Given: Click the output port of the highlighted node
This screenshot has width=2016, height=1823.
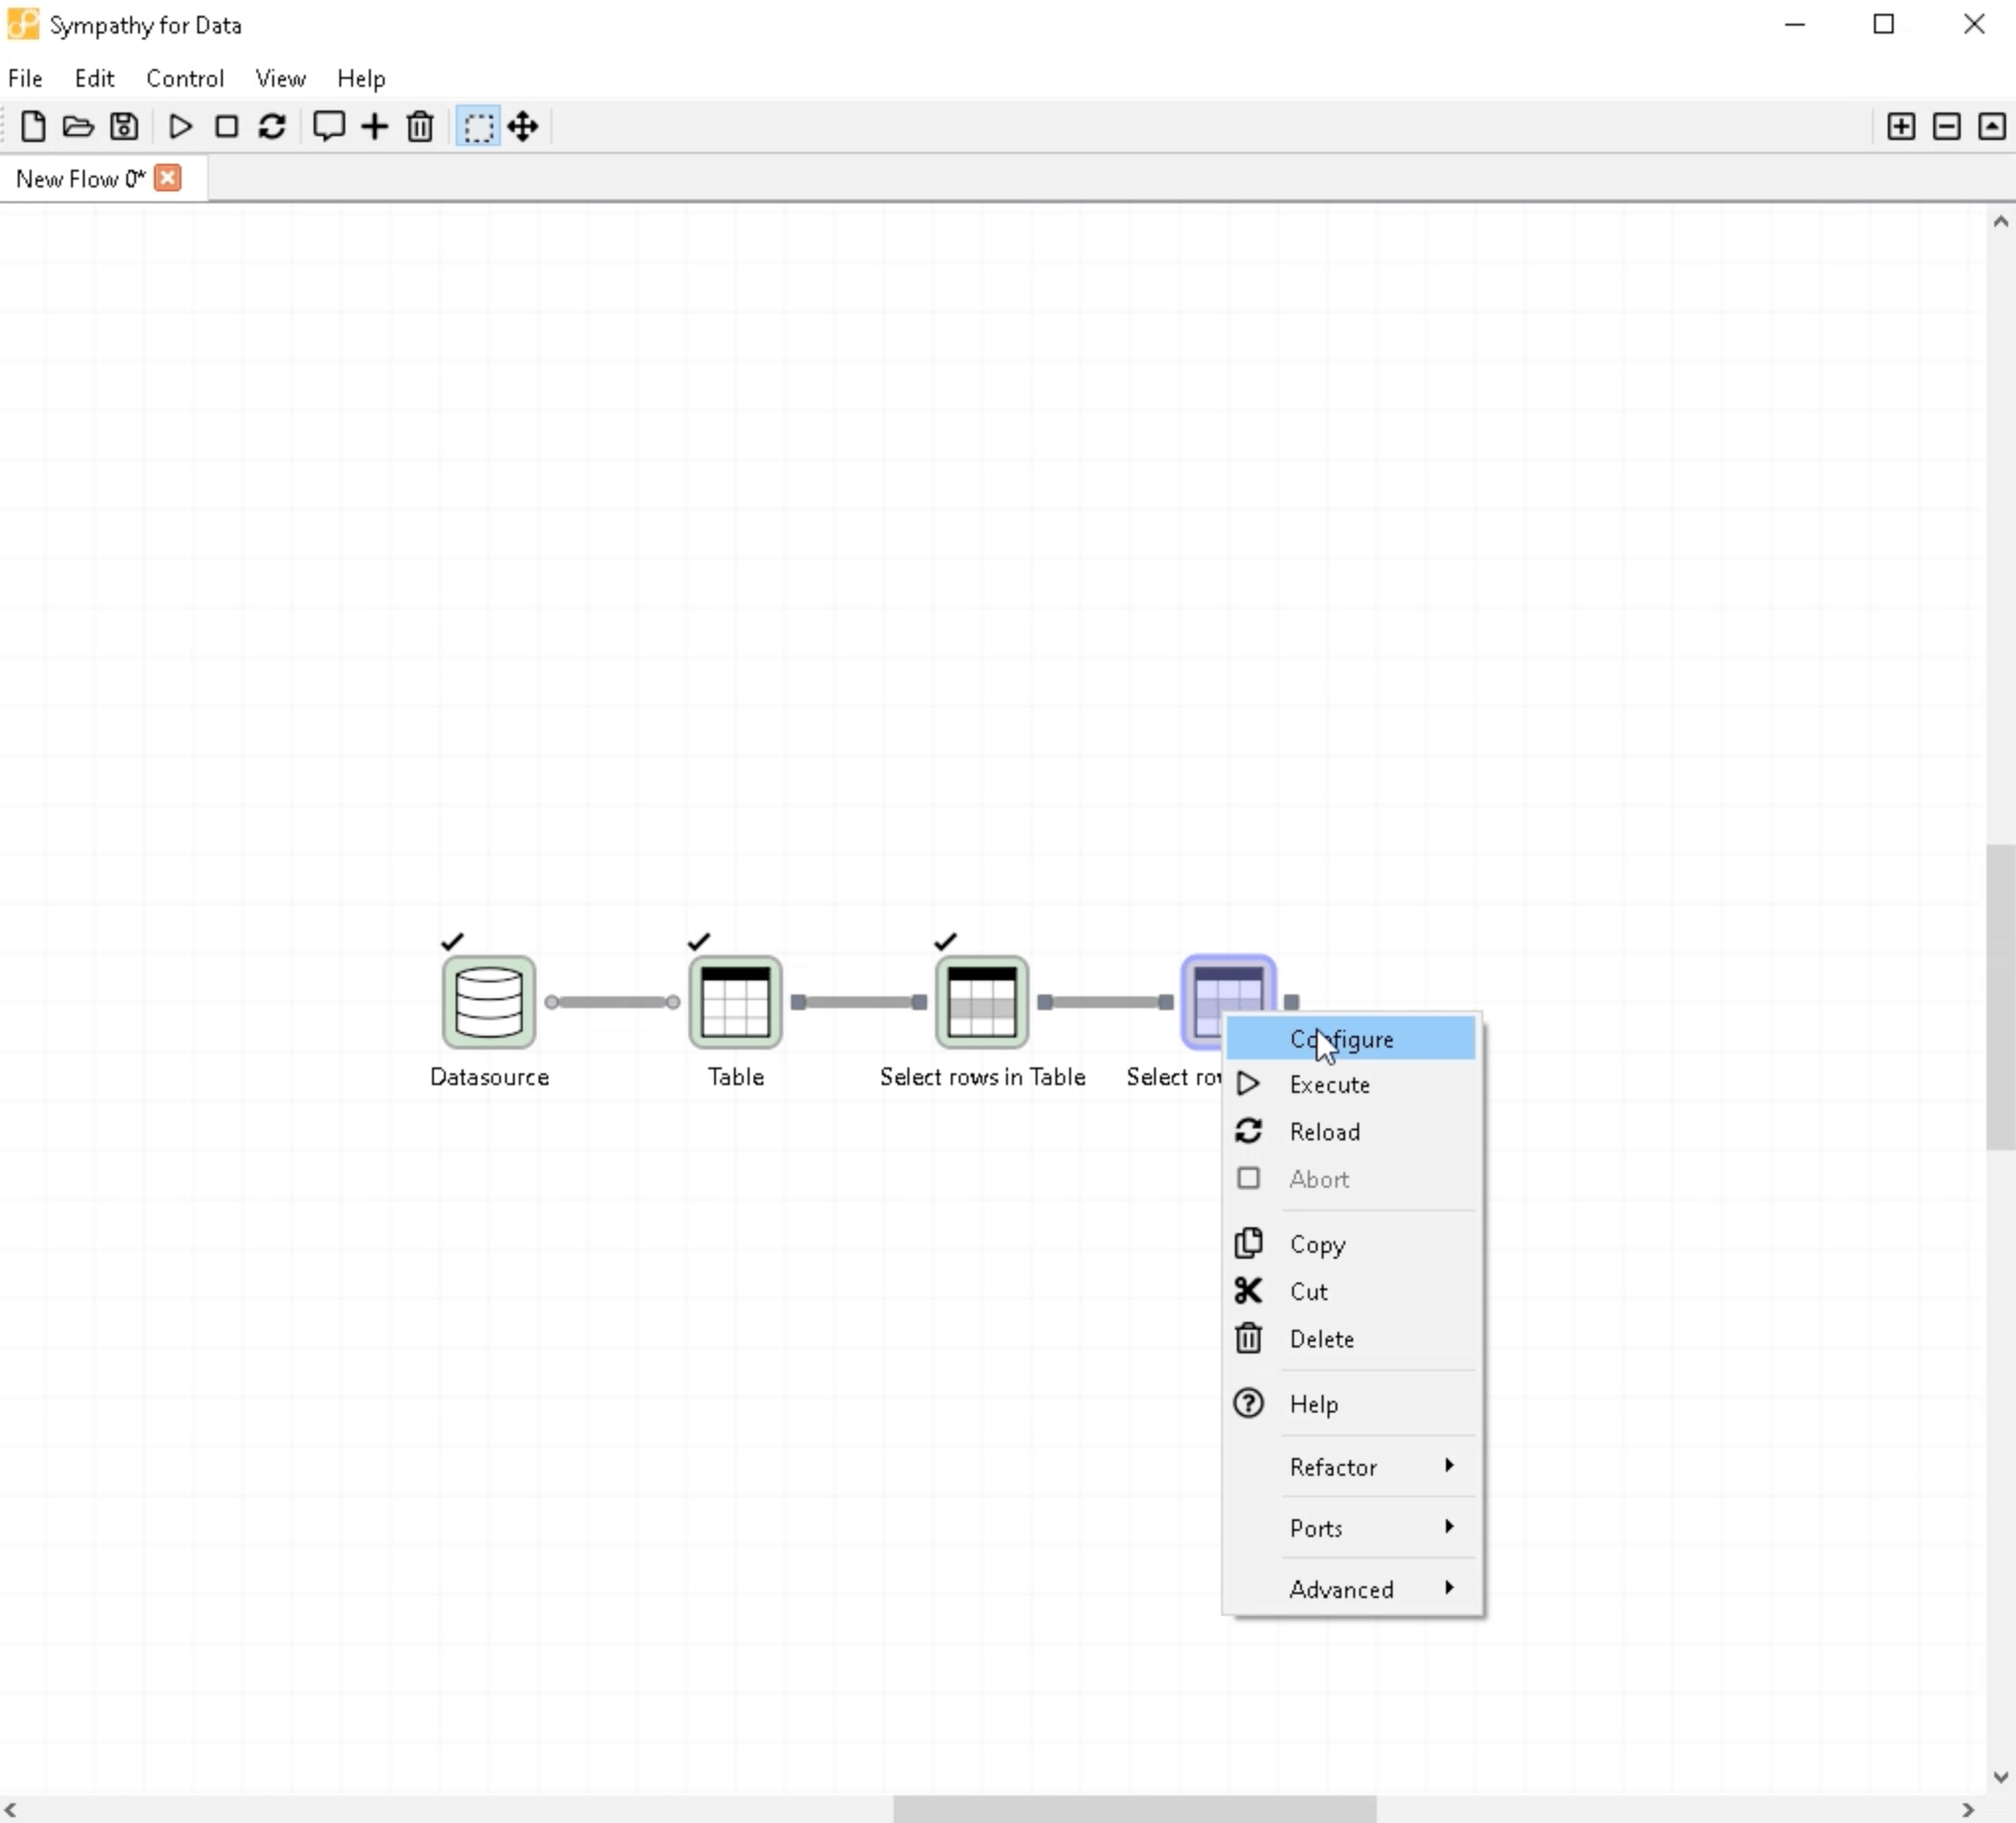Looking at the screenshot, I should coord(1291,1001).
